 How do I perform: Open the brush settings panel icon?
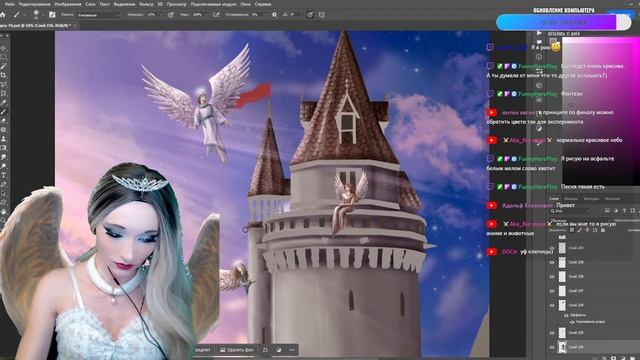click(x=52, y=15)
